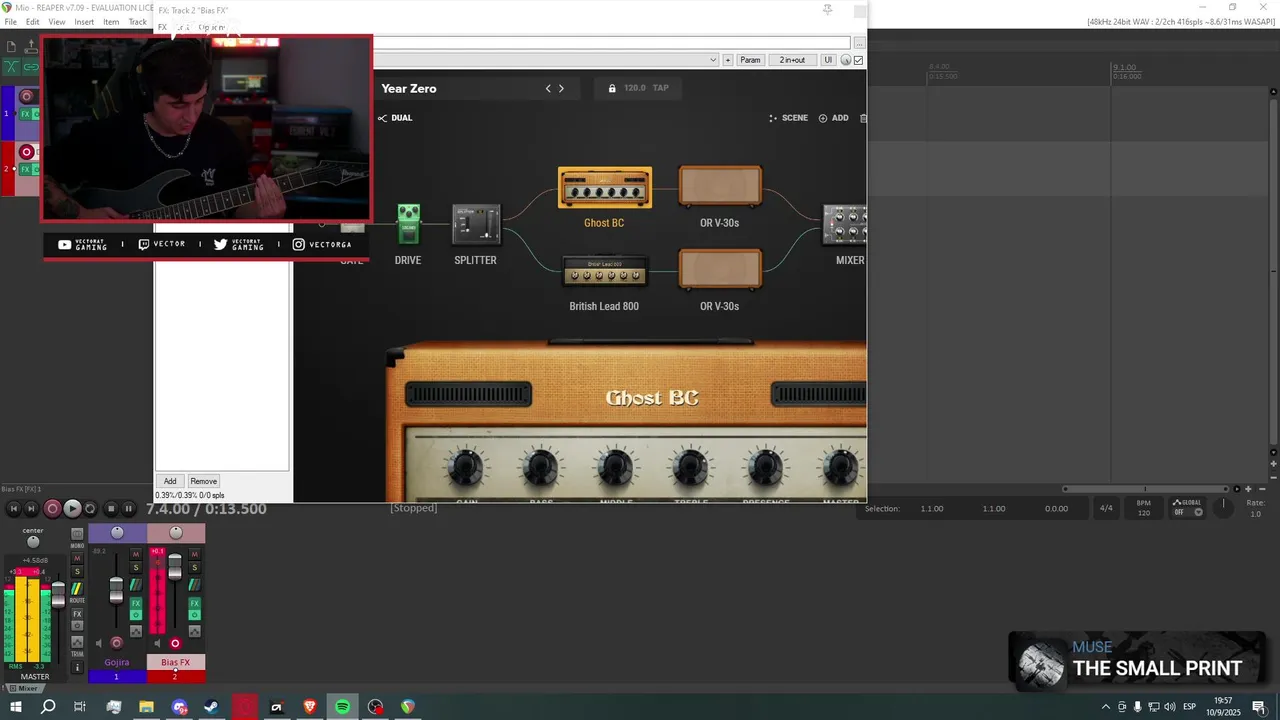Toggle Master track Mono button
The width and height of the screenshot is (1280, 720).
point(77,534)
